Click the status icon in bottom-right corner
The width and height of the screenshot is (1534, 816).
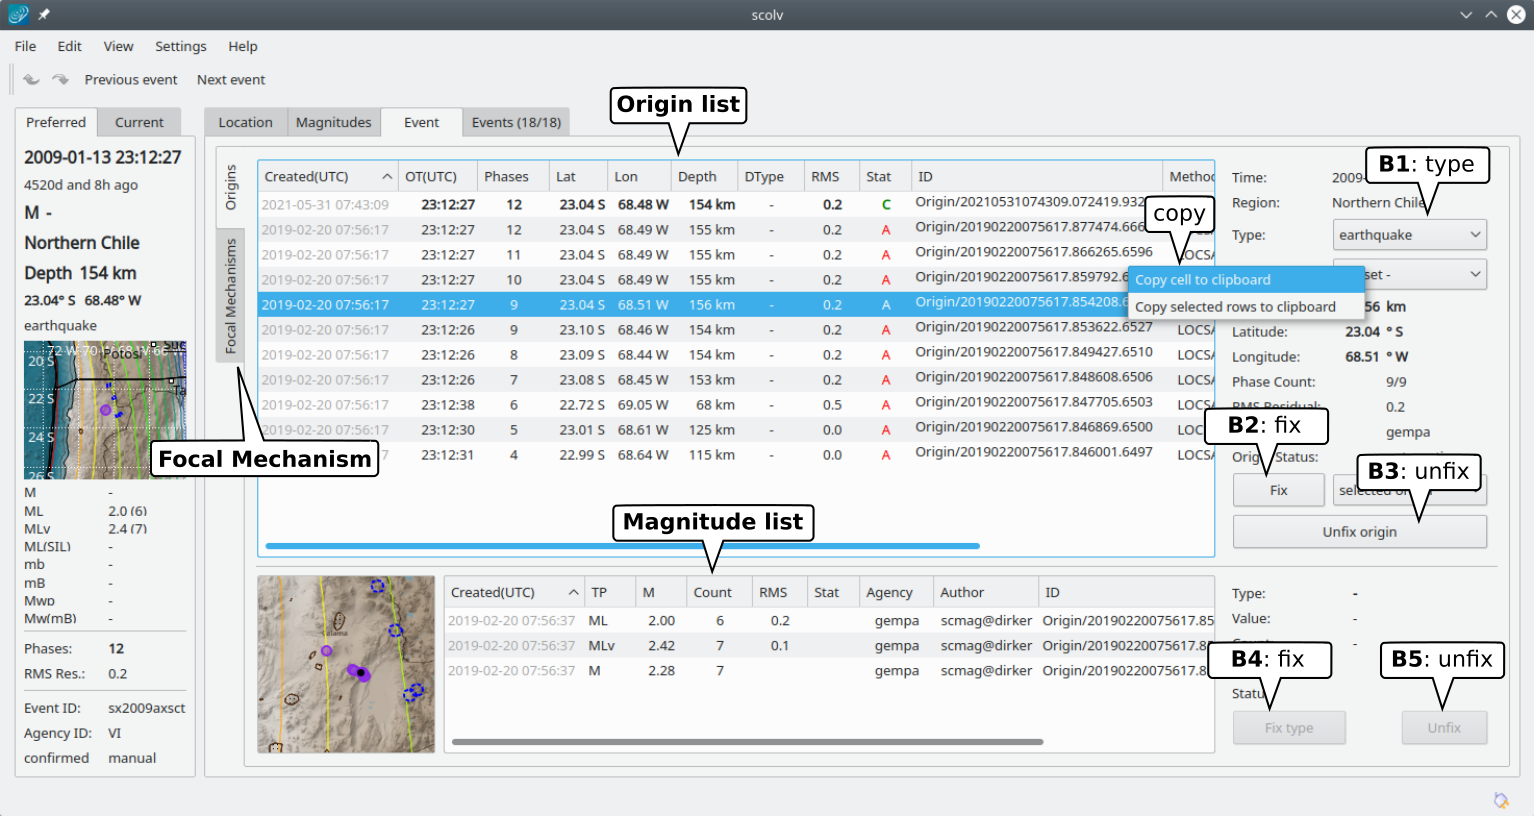1501,799
